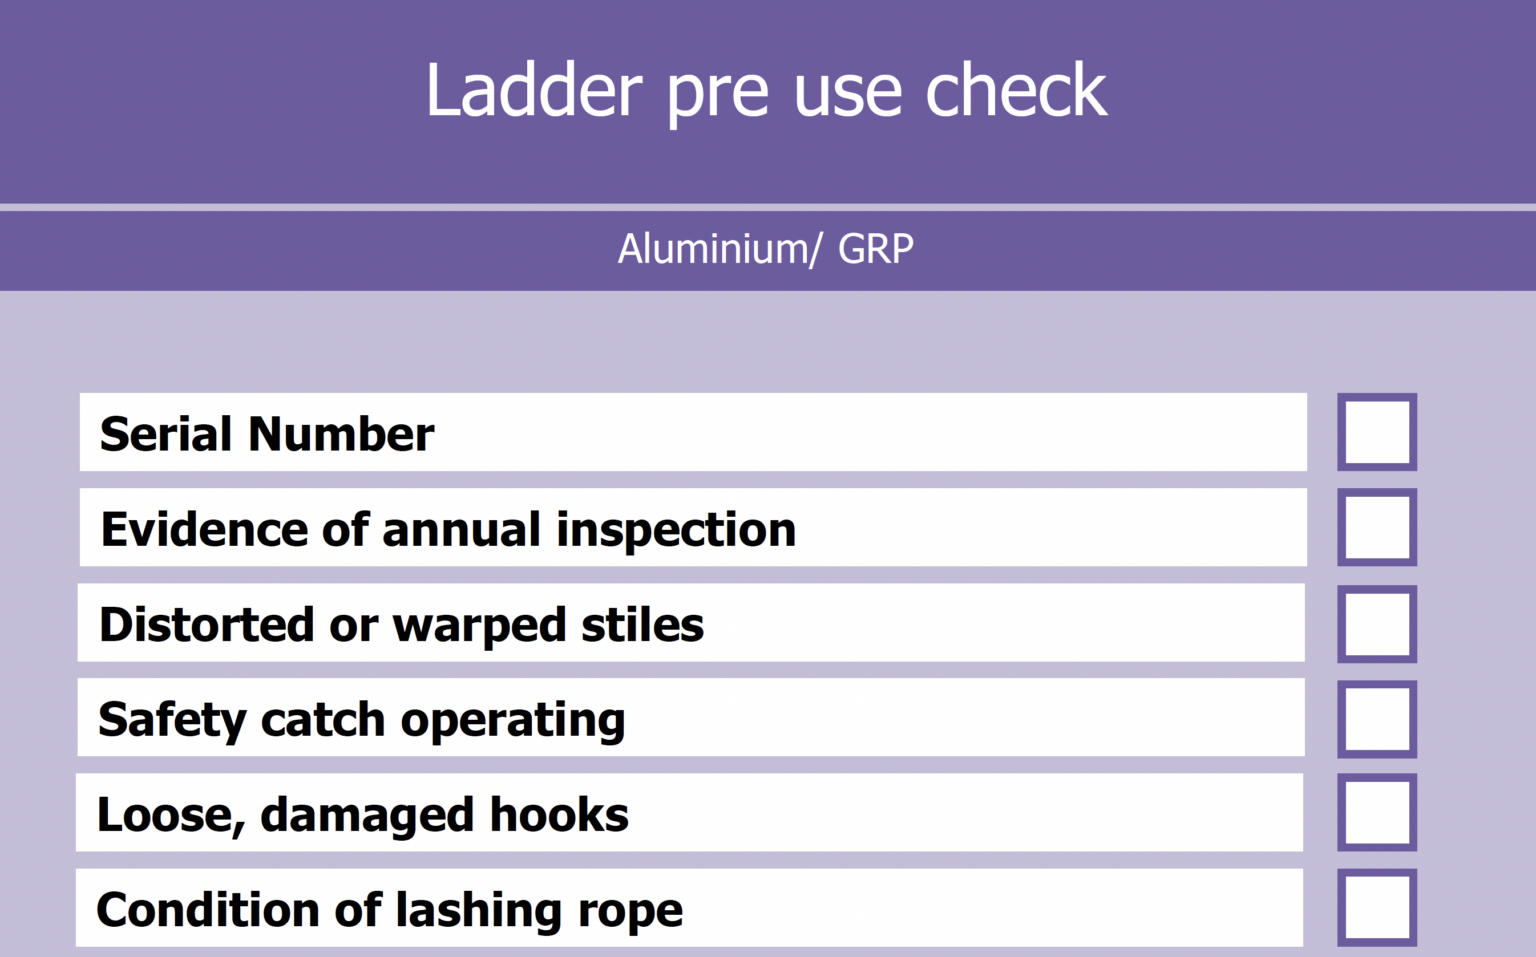Click the word check in the title

click(x=1016, y=91)
